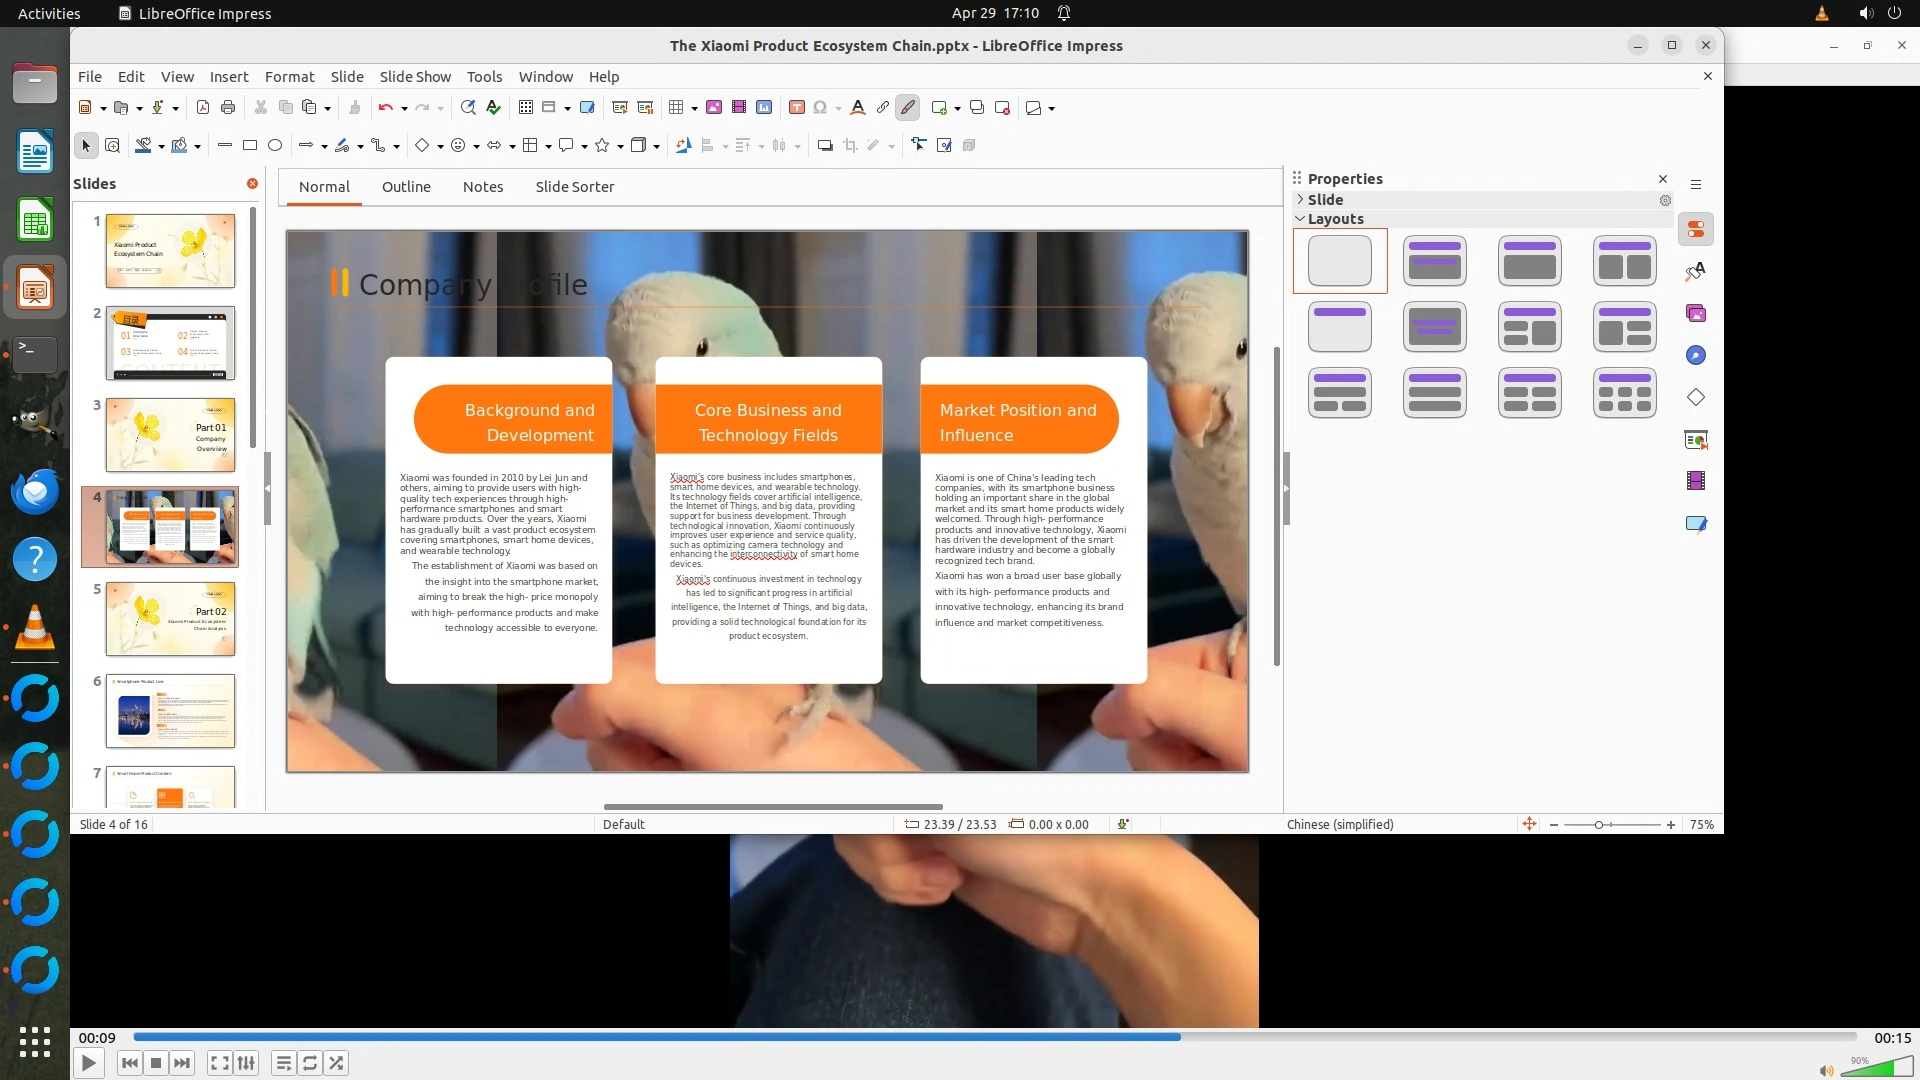Collapse the Layouts section
This screenshot has width=1920, height=1080.
pyautogui.click(x=1301, y=219)
